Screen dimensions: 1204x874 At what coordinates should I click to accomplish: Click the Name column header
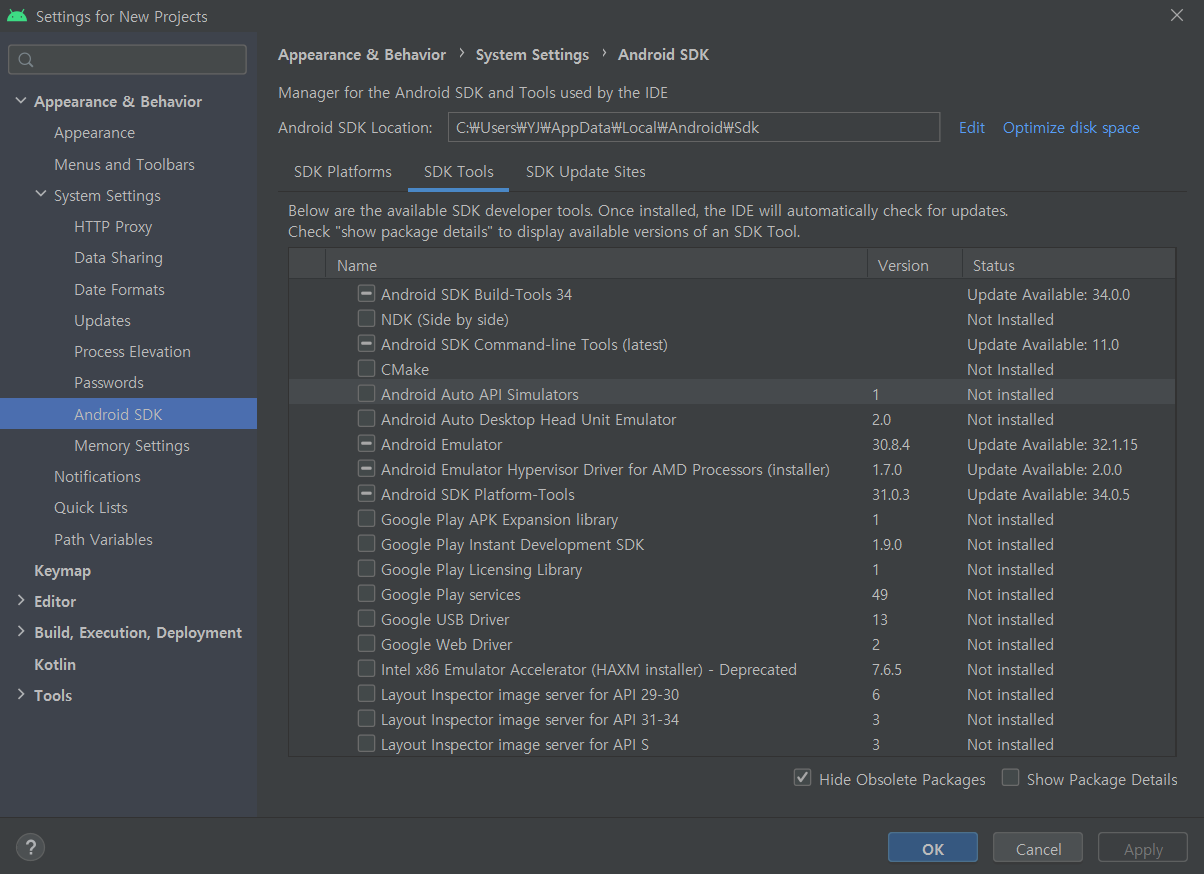coord(596,265)
